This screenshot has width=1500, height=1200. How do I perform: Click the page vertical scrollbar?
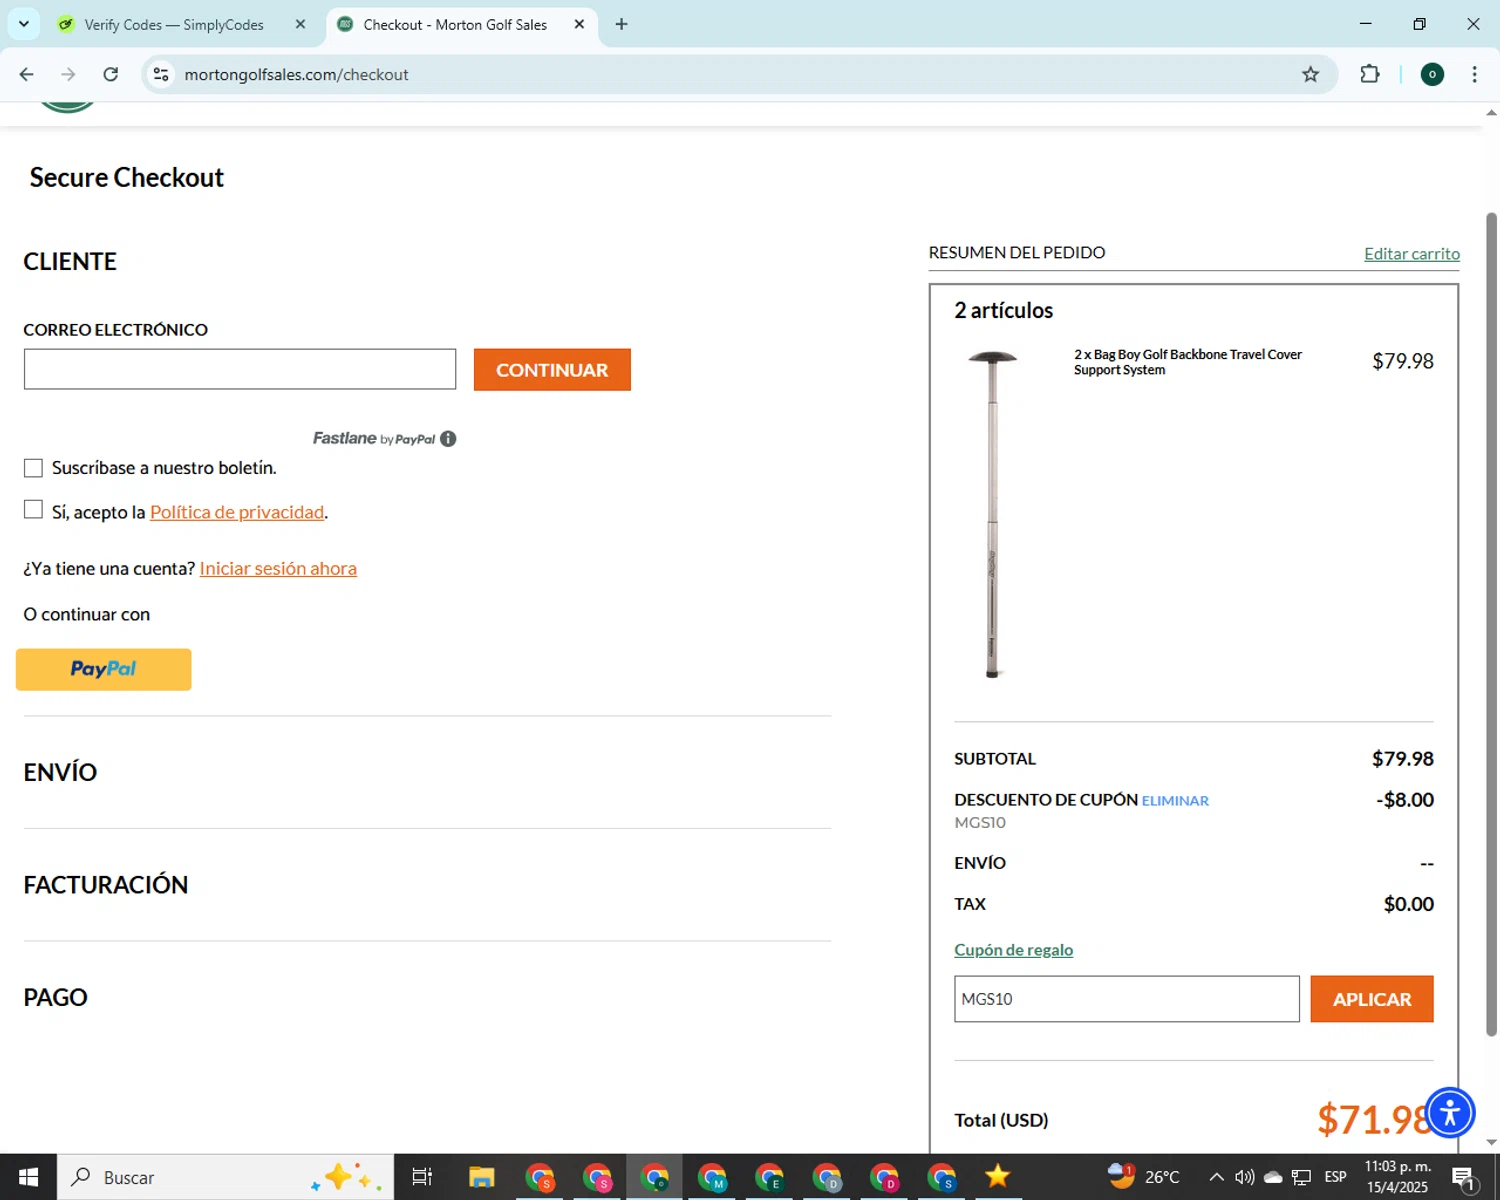[1491, 625]
